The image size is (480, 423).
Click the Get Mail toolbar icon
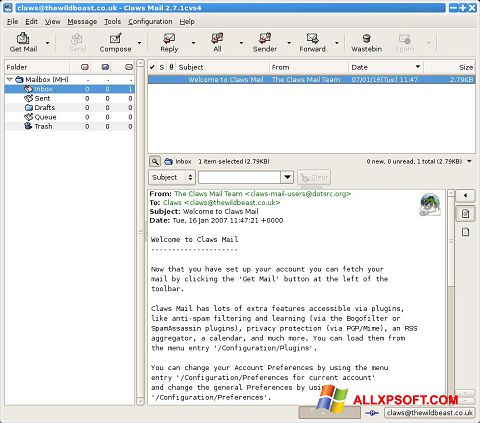point(23,43)
